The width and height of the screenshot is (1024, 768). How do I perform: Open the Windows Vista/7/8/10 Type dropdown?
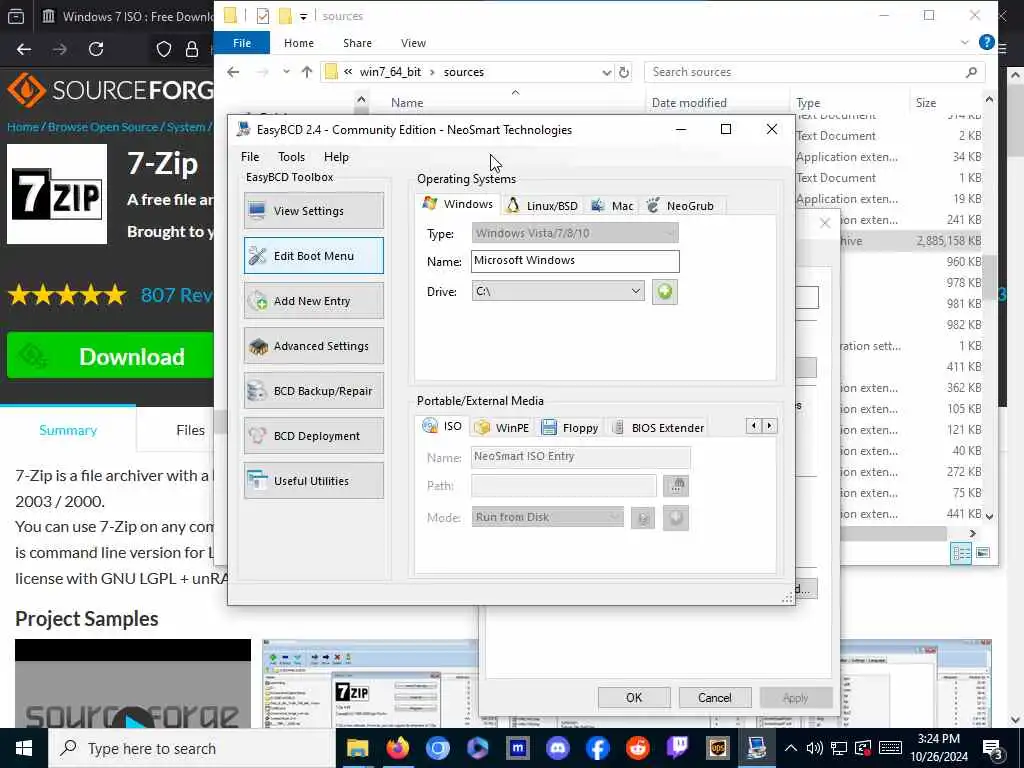[x=575, y=233]
